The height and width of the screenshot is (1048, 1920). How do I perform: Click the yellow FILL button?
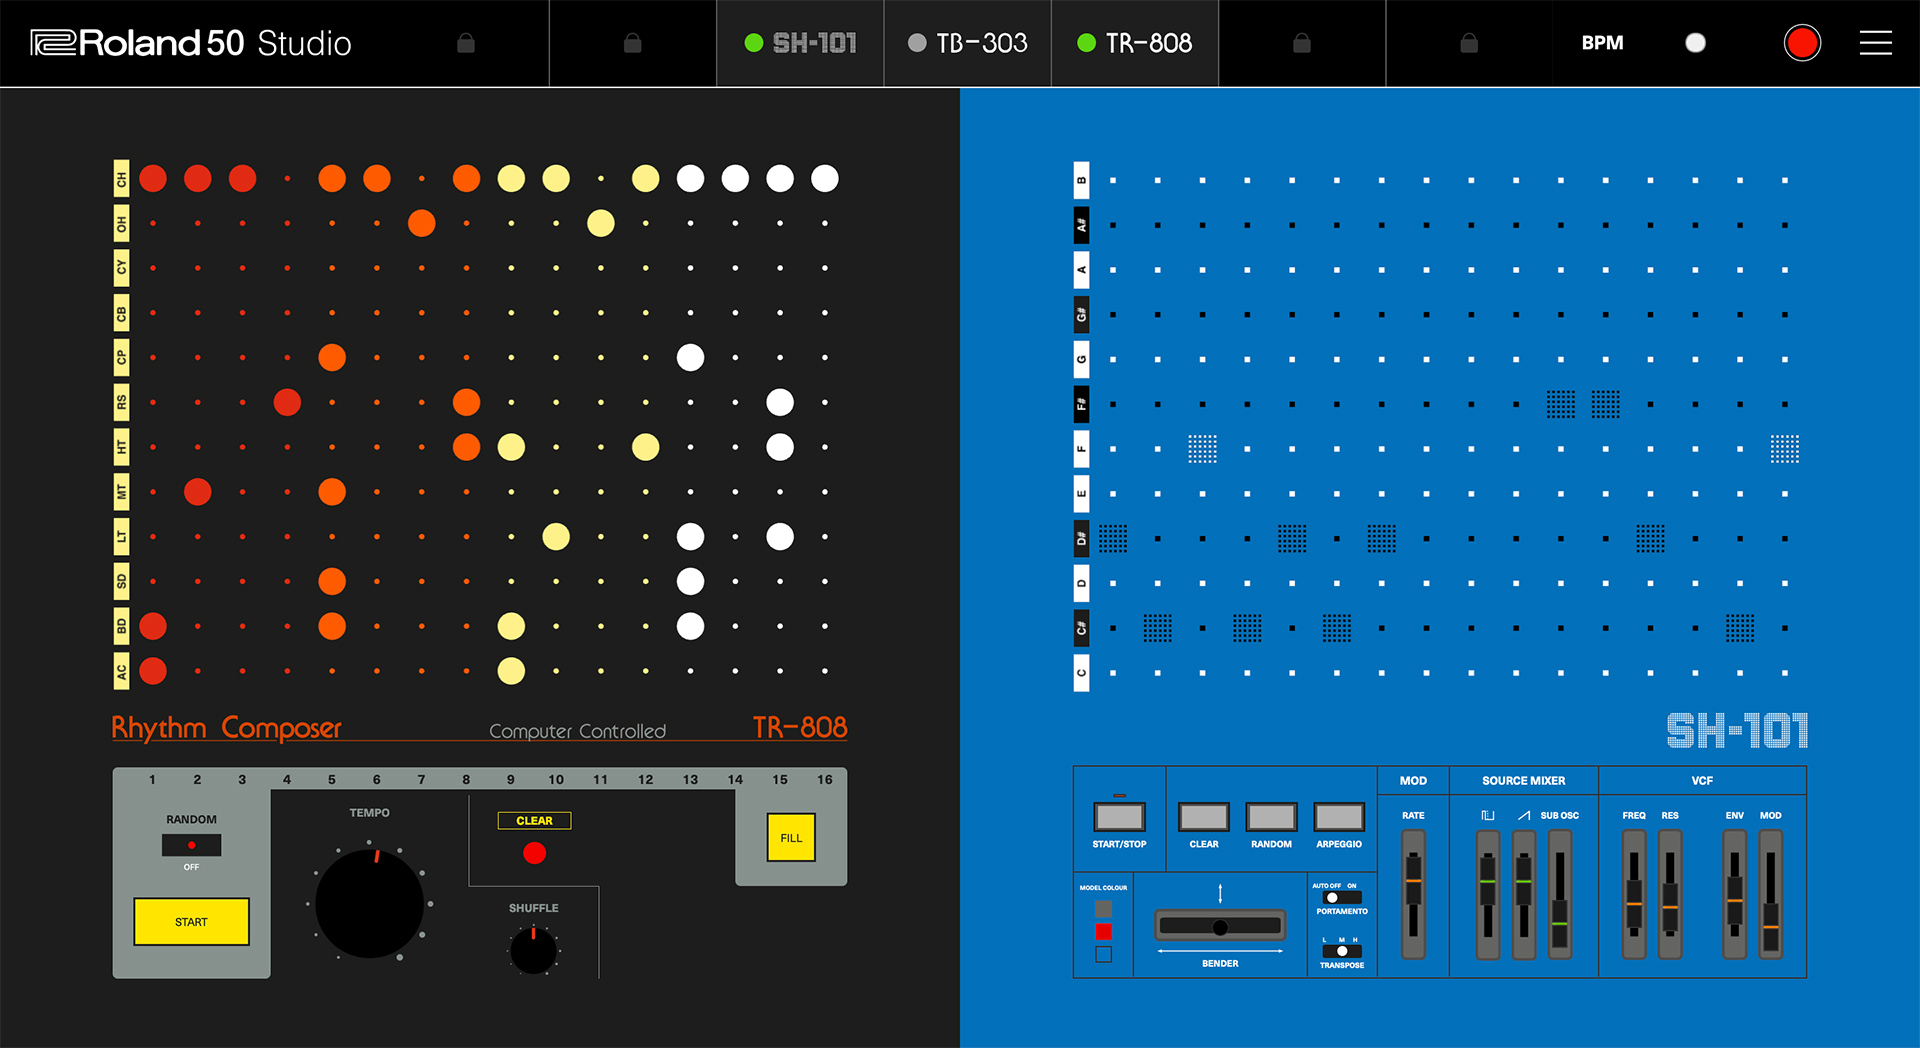coord(791,838)
